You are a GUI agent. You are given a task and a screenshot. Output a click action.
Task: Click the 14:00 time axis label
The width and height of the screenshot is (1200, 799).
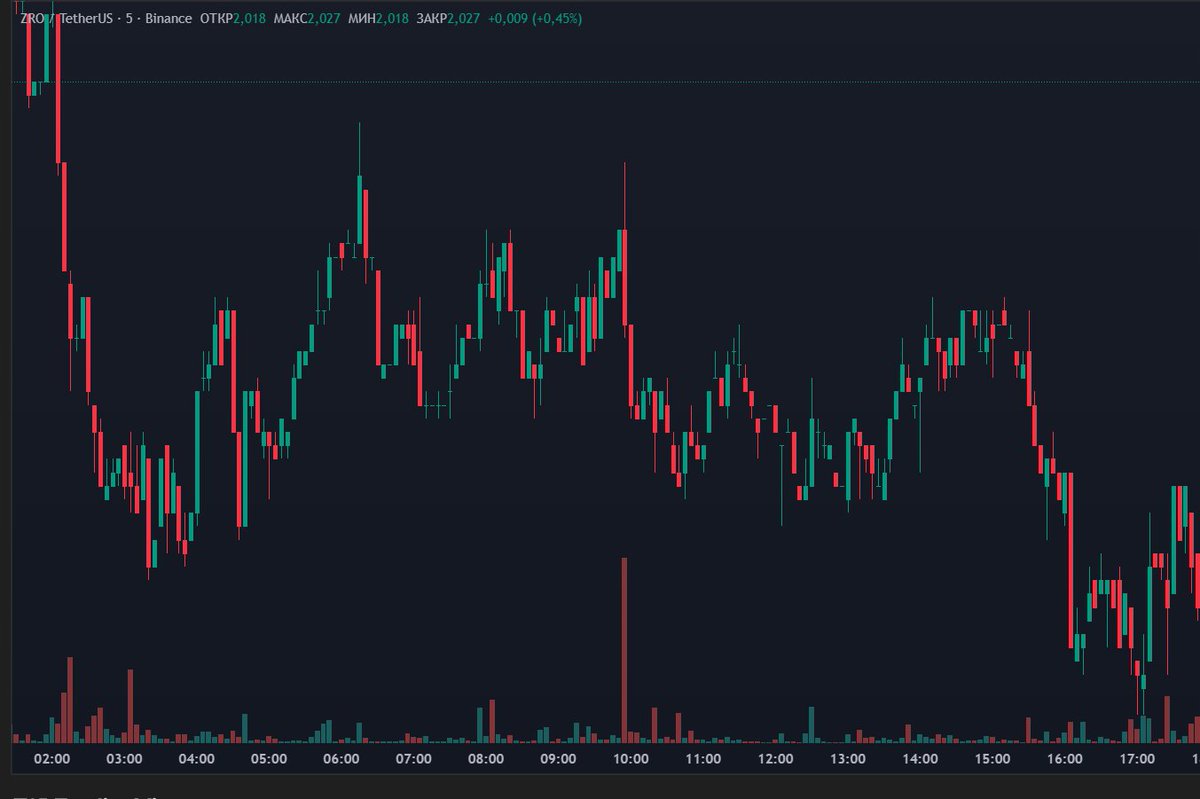tap(920, 759)
